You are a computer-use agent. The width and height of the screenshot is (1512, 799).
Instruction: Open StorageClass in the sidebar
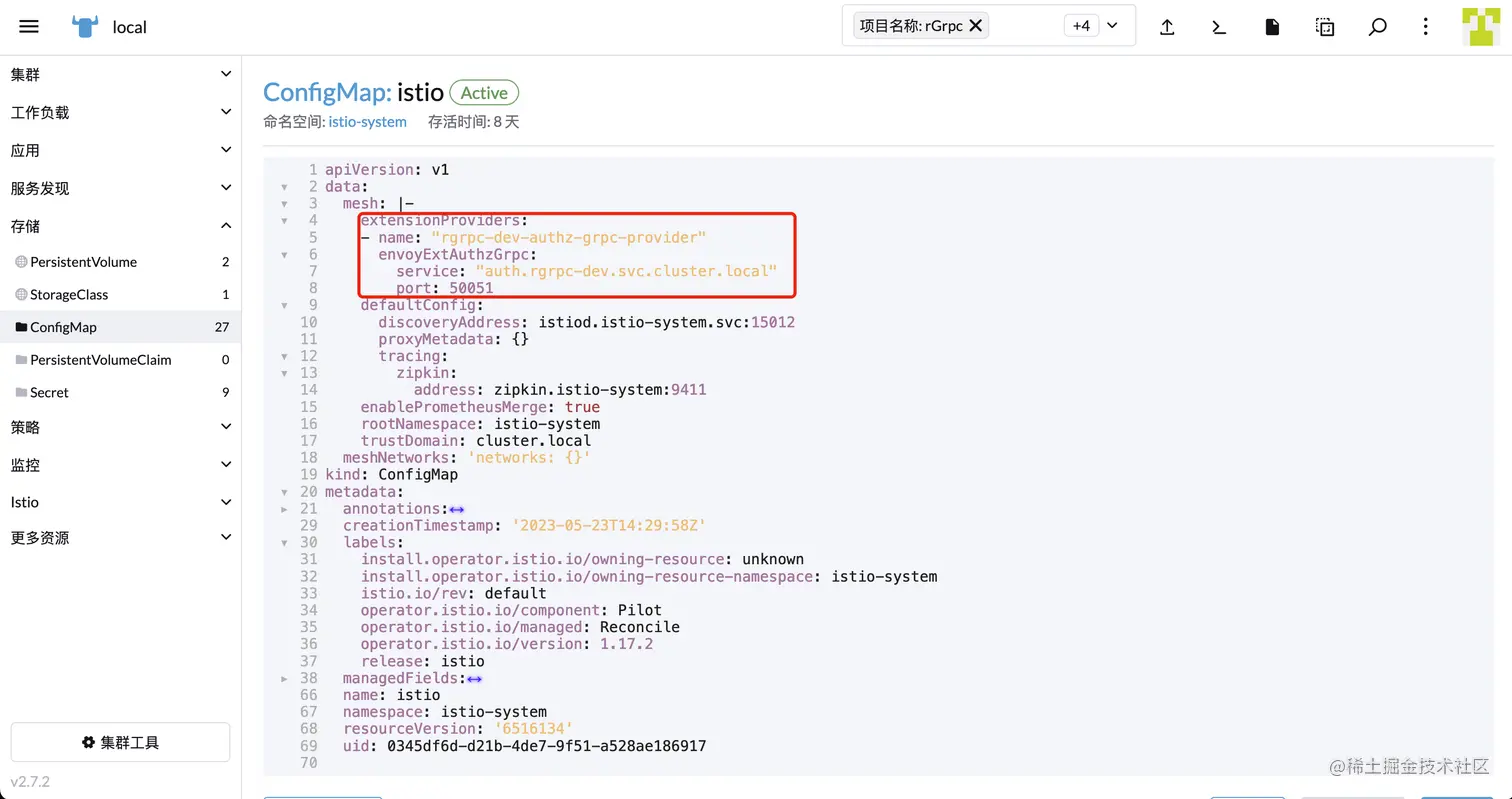(x=120, y=295)
